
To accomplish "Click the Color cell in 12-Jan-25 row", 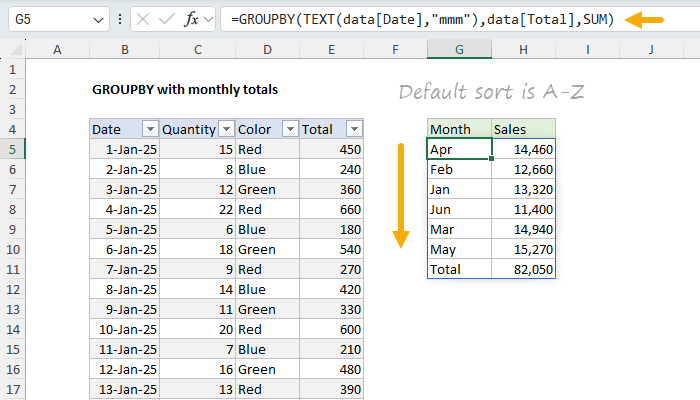I will pyautogui.click(x=267, y=369).
